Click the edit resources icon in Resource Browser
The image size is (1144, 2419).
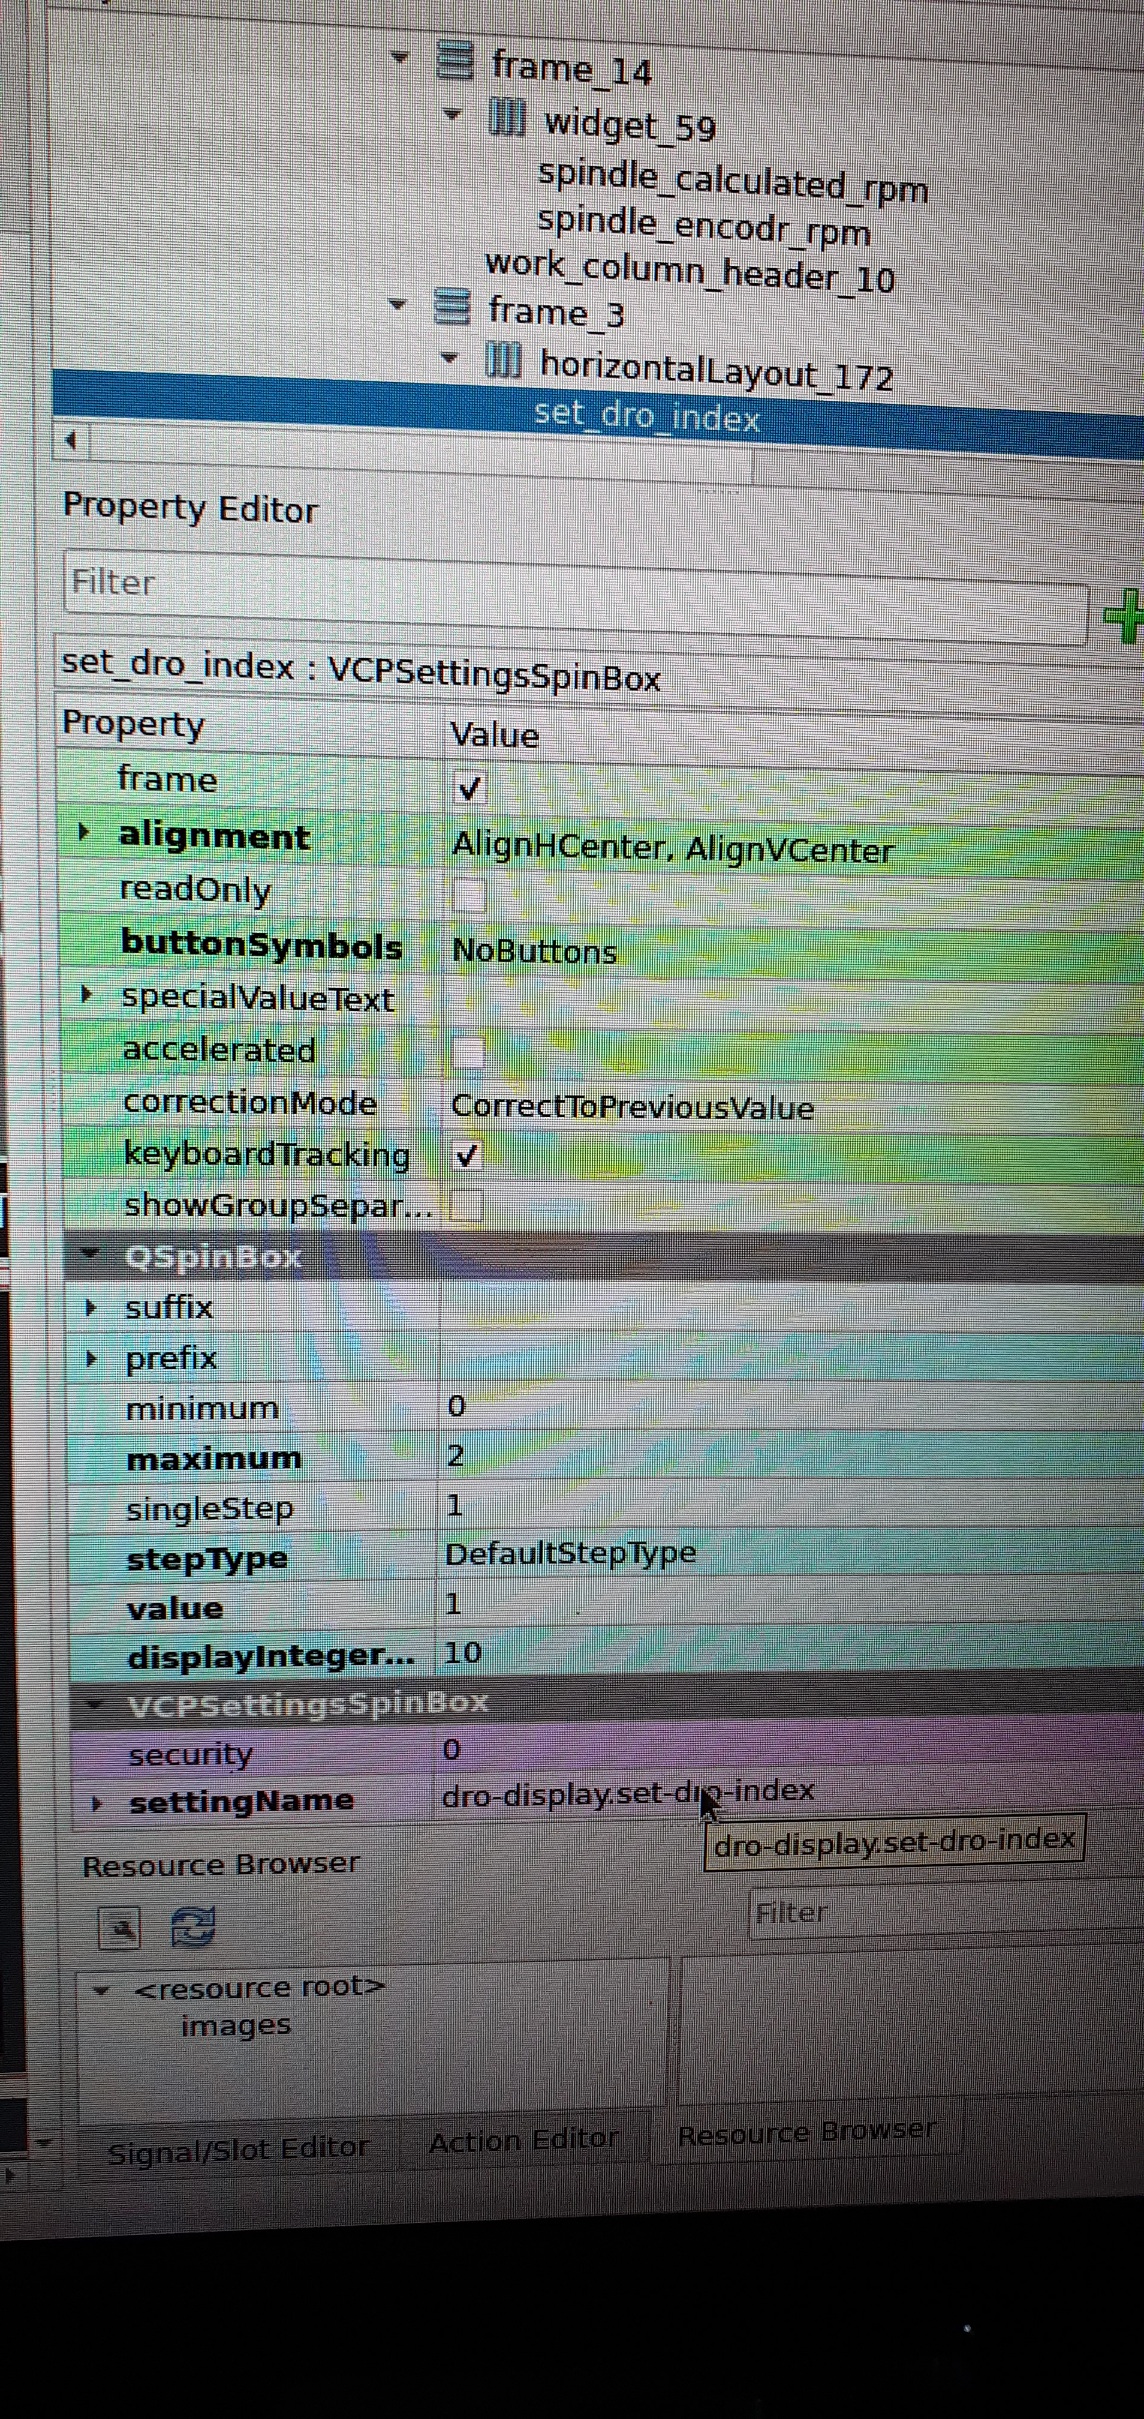pos(120,1927)
